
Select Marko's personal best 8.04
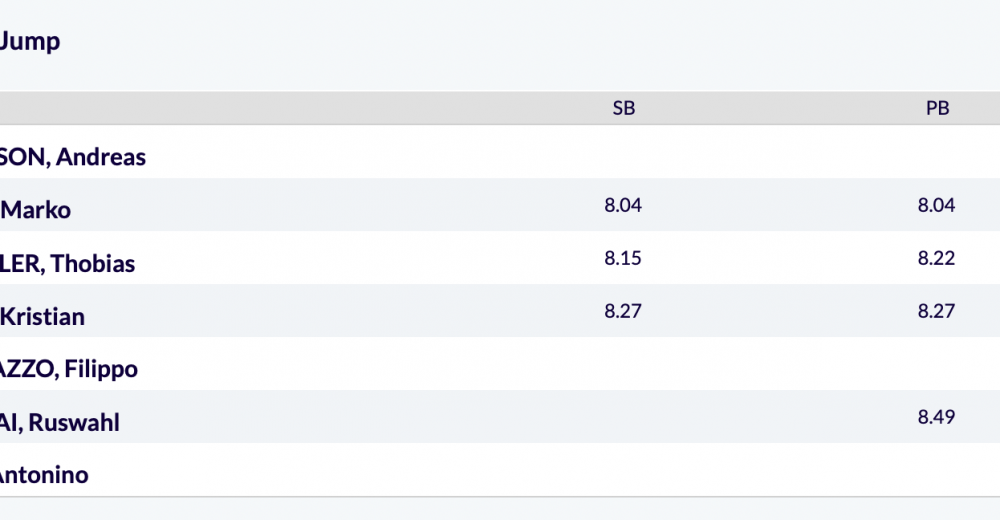936,205
